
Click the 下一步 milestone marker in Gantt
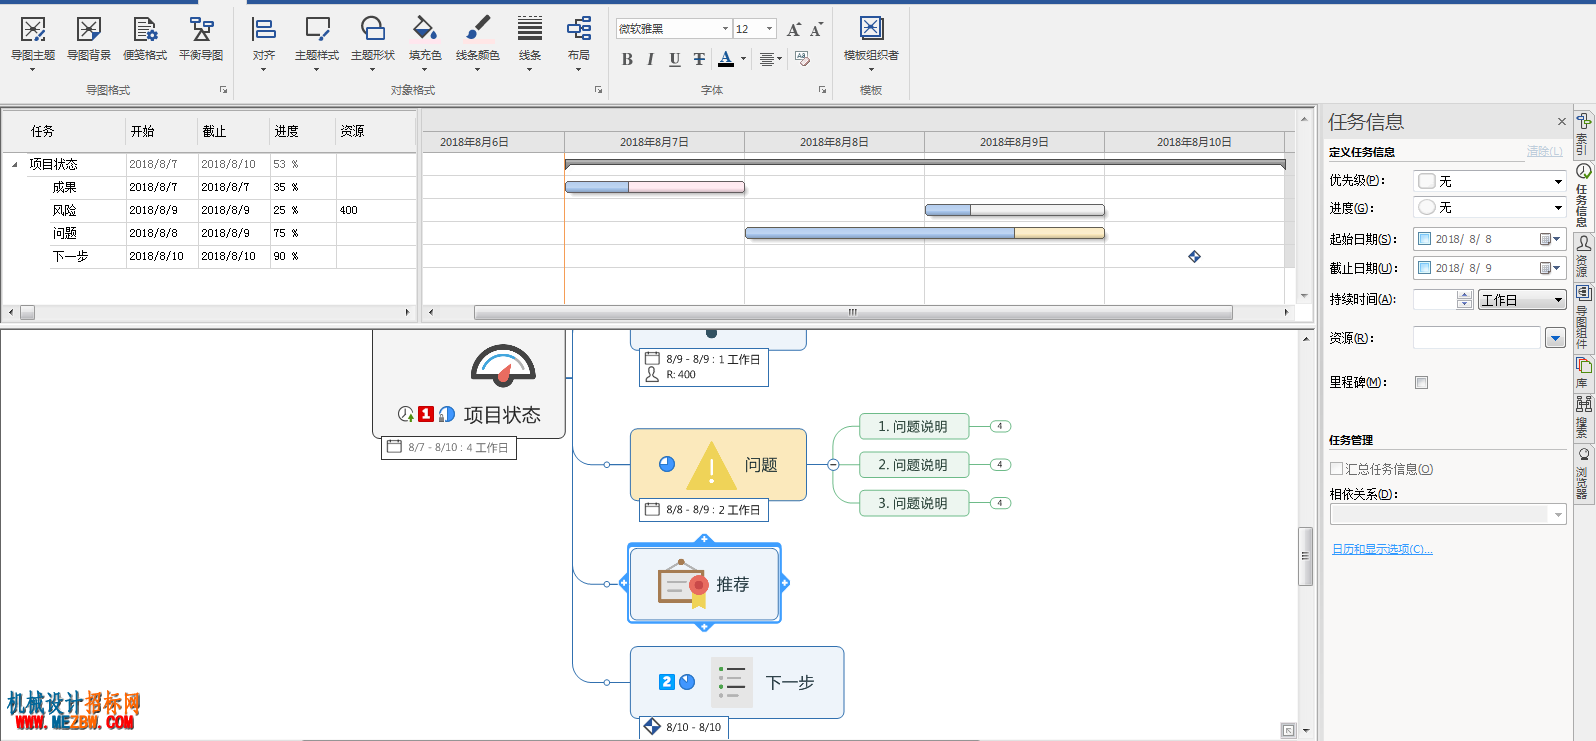1194,256
